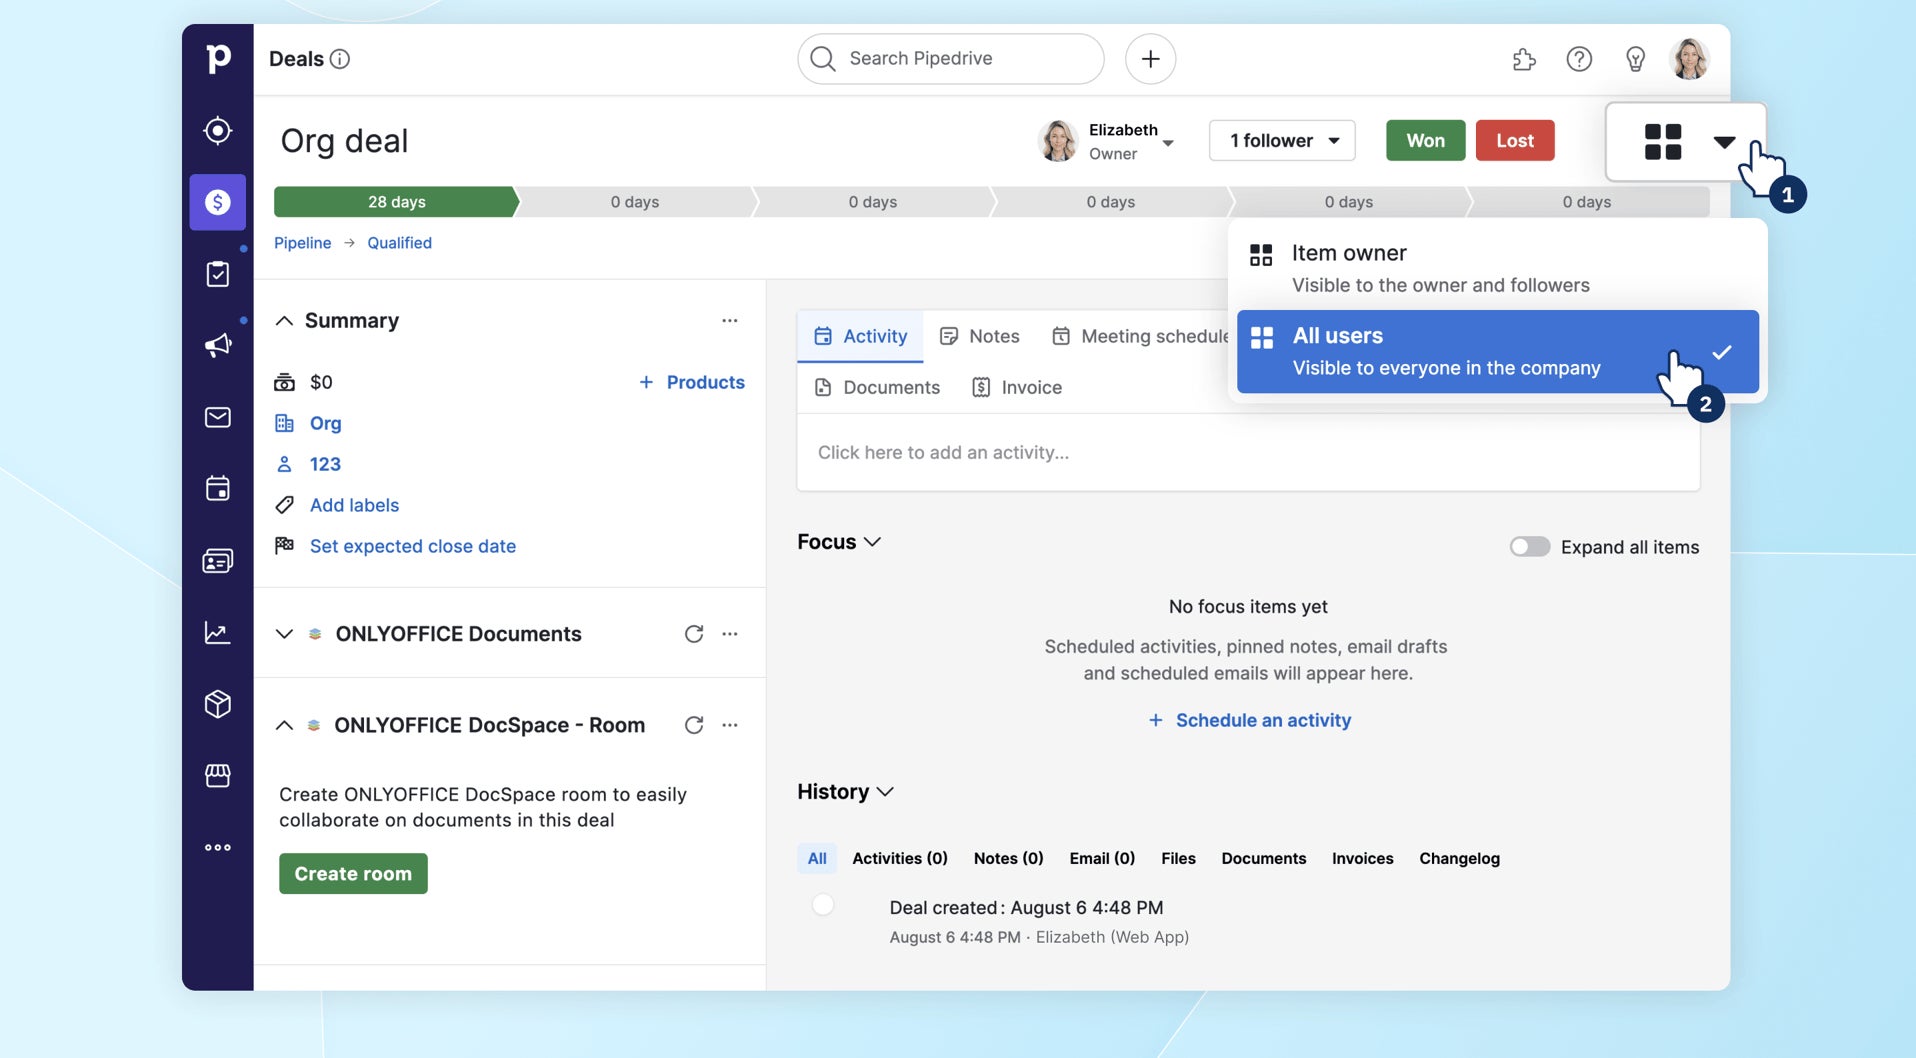Toggle Expand all items switch
This screenshot has width=1916, height=1058.
(x=1530, y=547)
